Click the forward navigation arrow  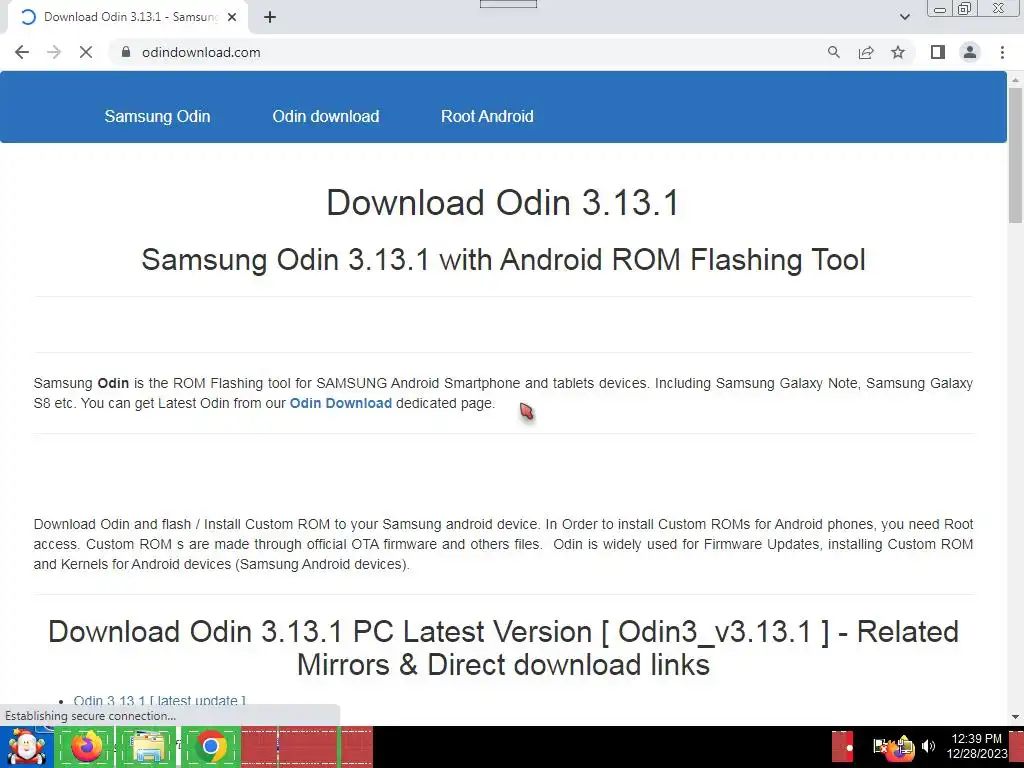tap(54, 52)
